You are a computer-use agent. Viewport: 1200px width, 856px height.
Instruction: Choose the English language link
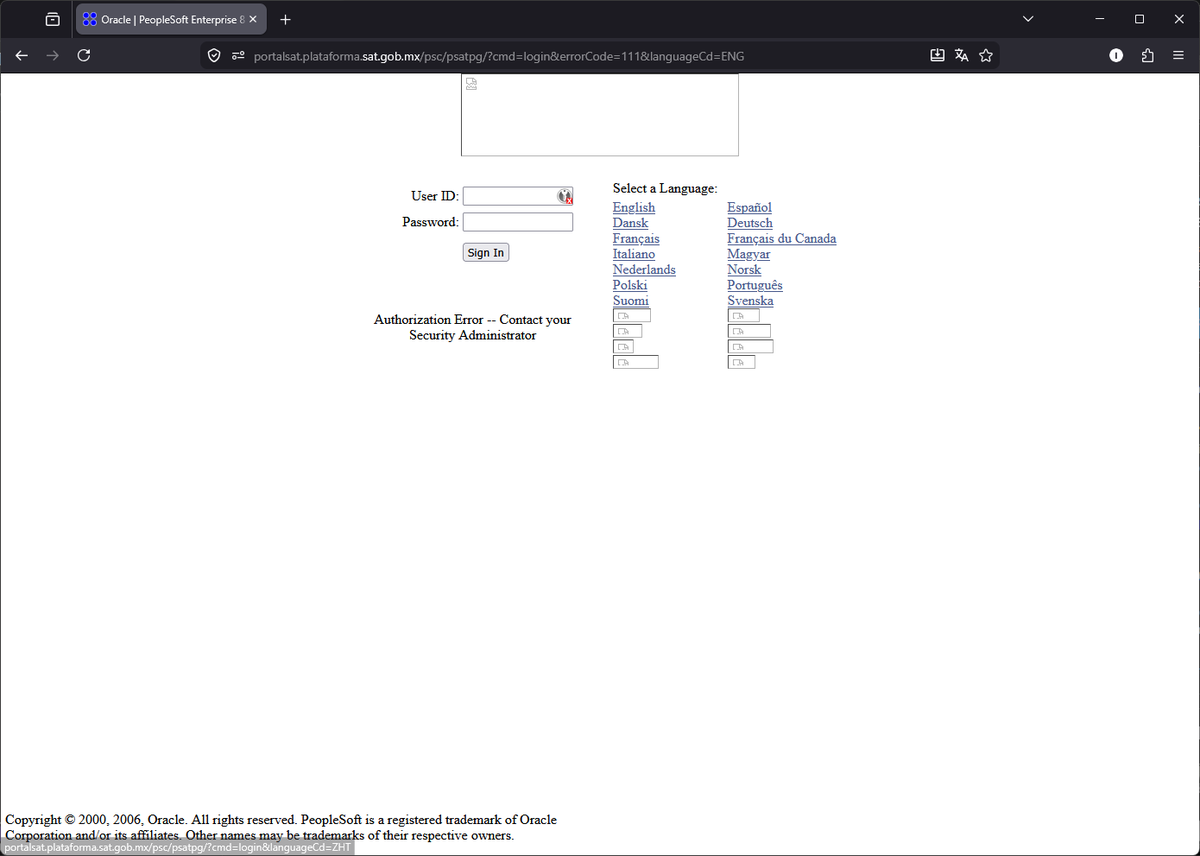[634, 207]
